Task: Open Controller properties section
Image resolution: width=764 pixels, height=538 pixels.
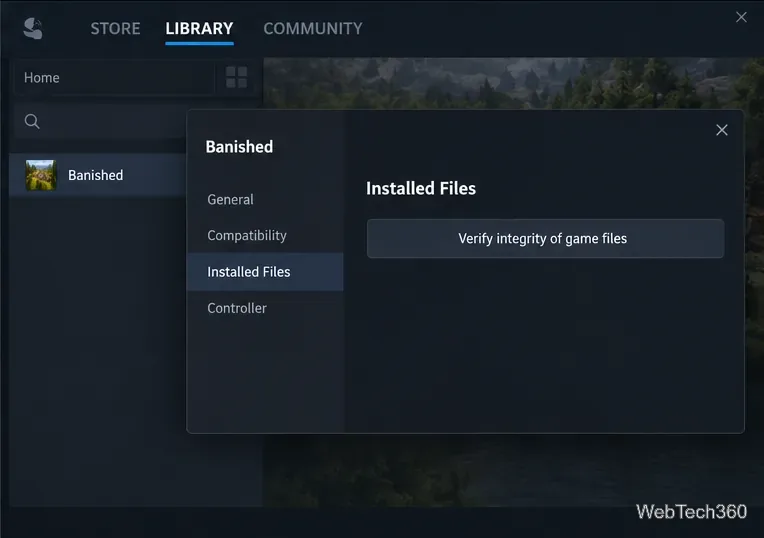Action: [265, 308]
